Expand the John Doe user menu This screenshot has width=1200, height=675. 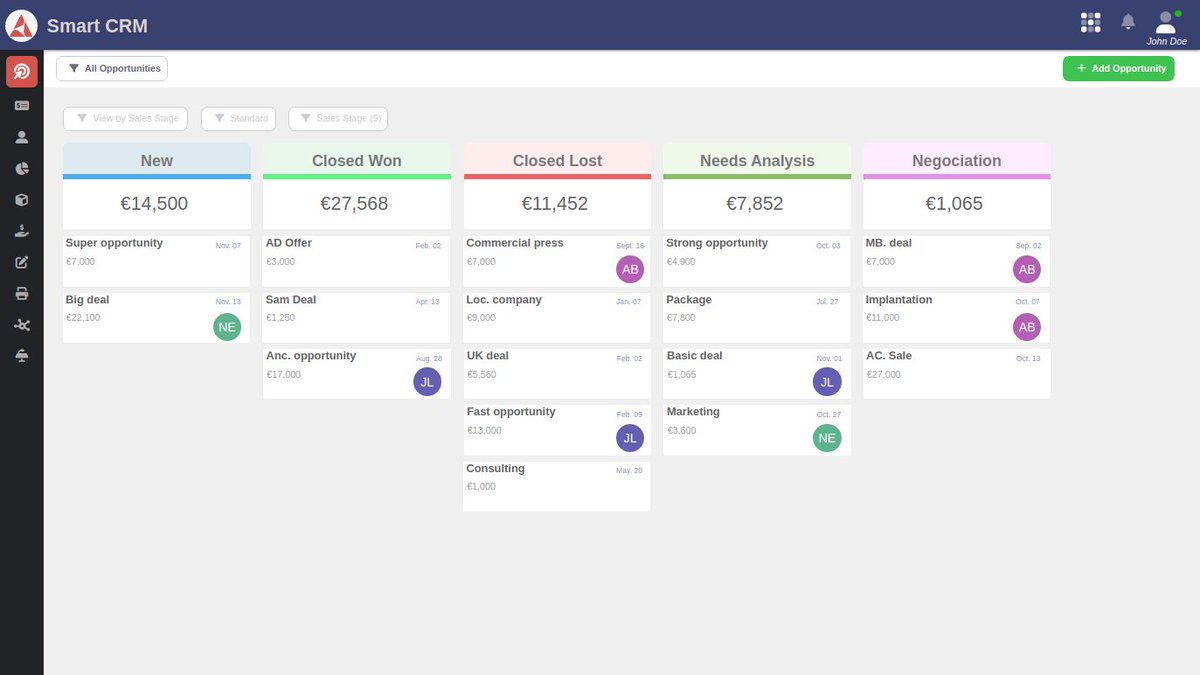[1167, 25]
